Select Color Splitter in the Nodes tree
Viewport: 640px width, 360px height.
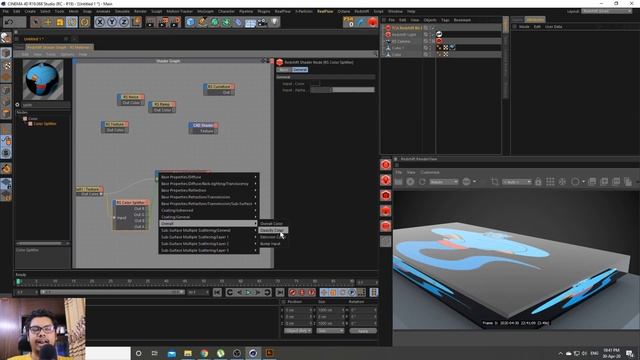coord(44,124)
